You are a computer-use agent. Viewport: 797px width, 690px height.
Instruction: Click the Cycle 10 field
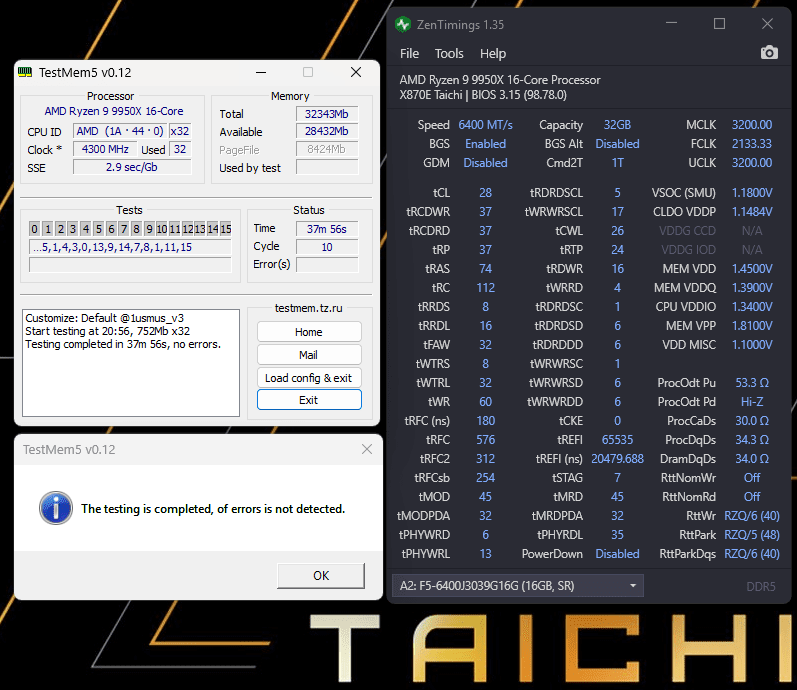[327, 247]
